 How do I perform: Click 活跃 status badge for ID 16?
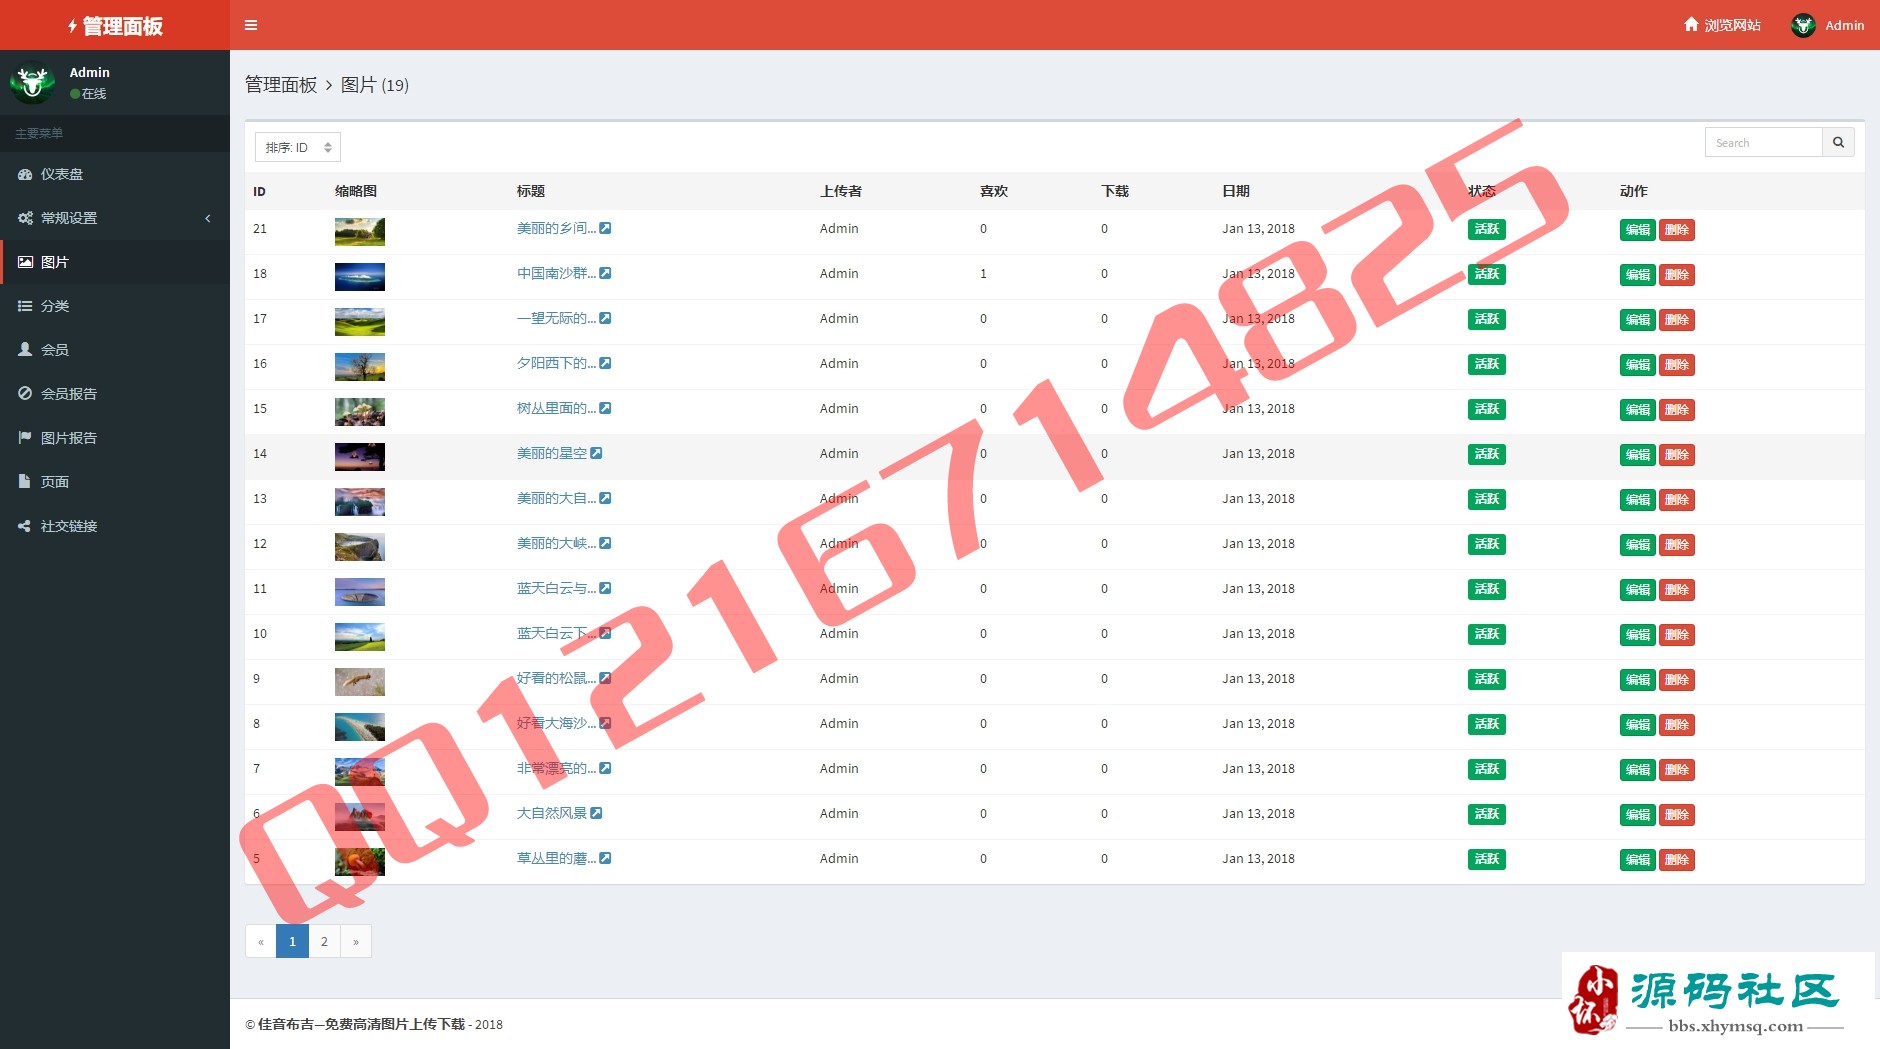pos(1487,364)
